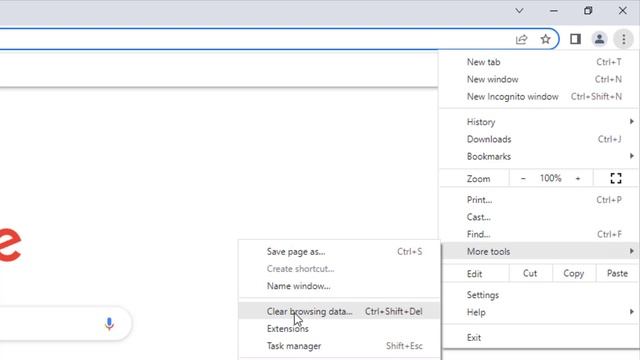Click the Paste button in Edit row
The width and height of the screenshot is (640, 360).
(617, 273)
